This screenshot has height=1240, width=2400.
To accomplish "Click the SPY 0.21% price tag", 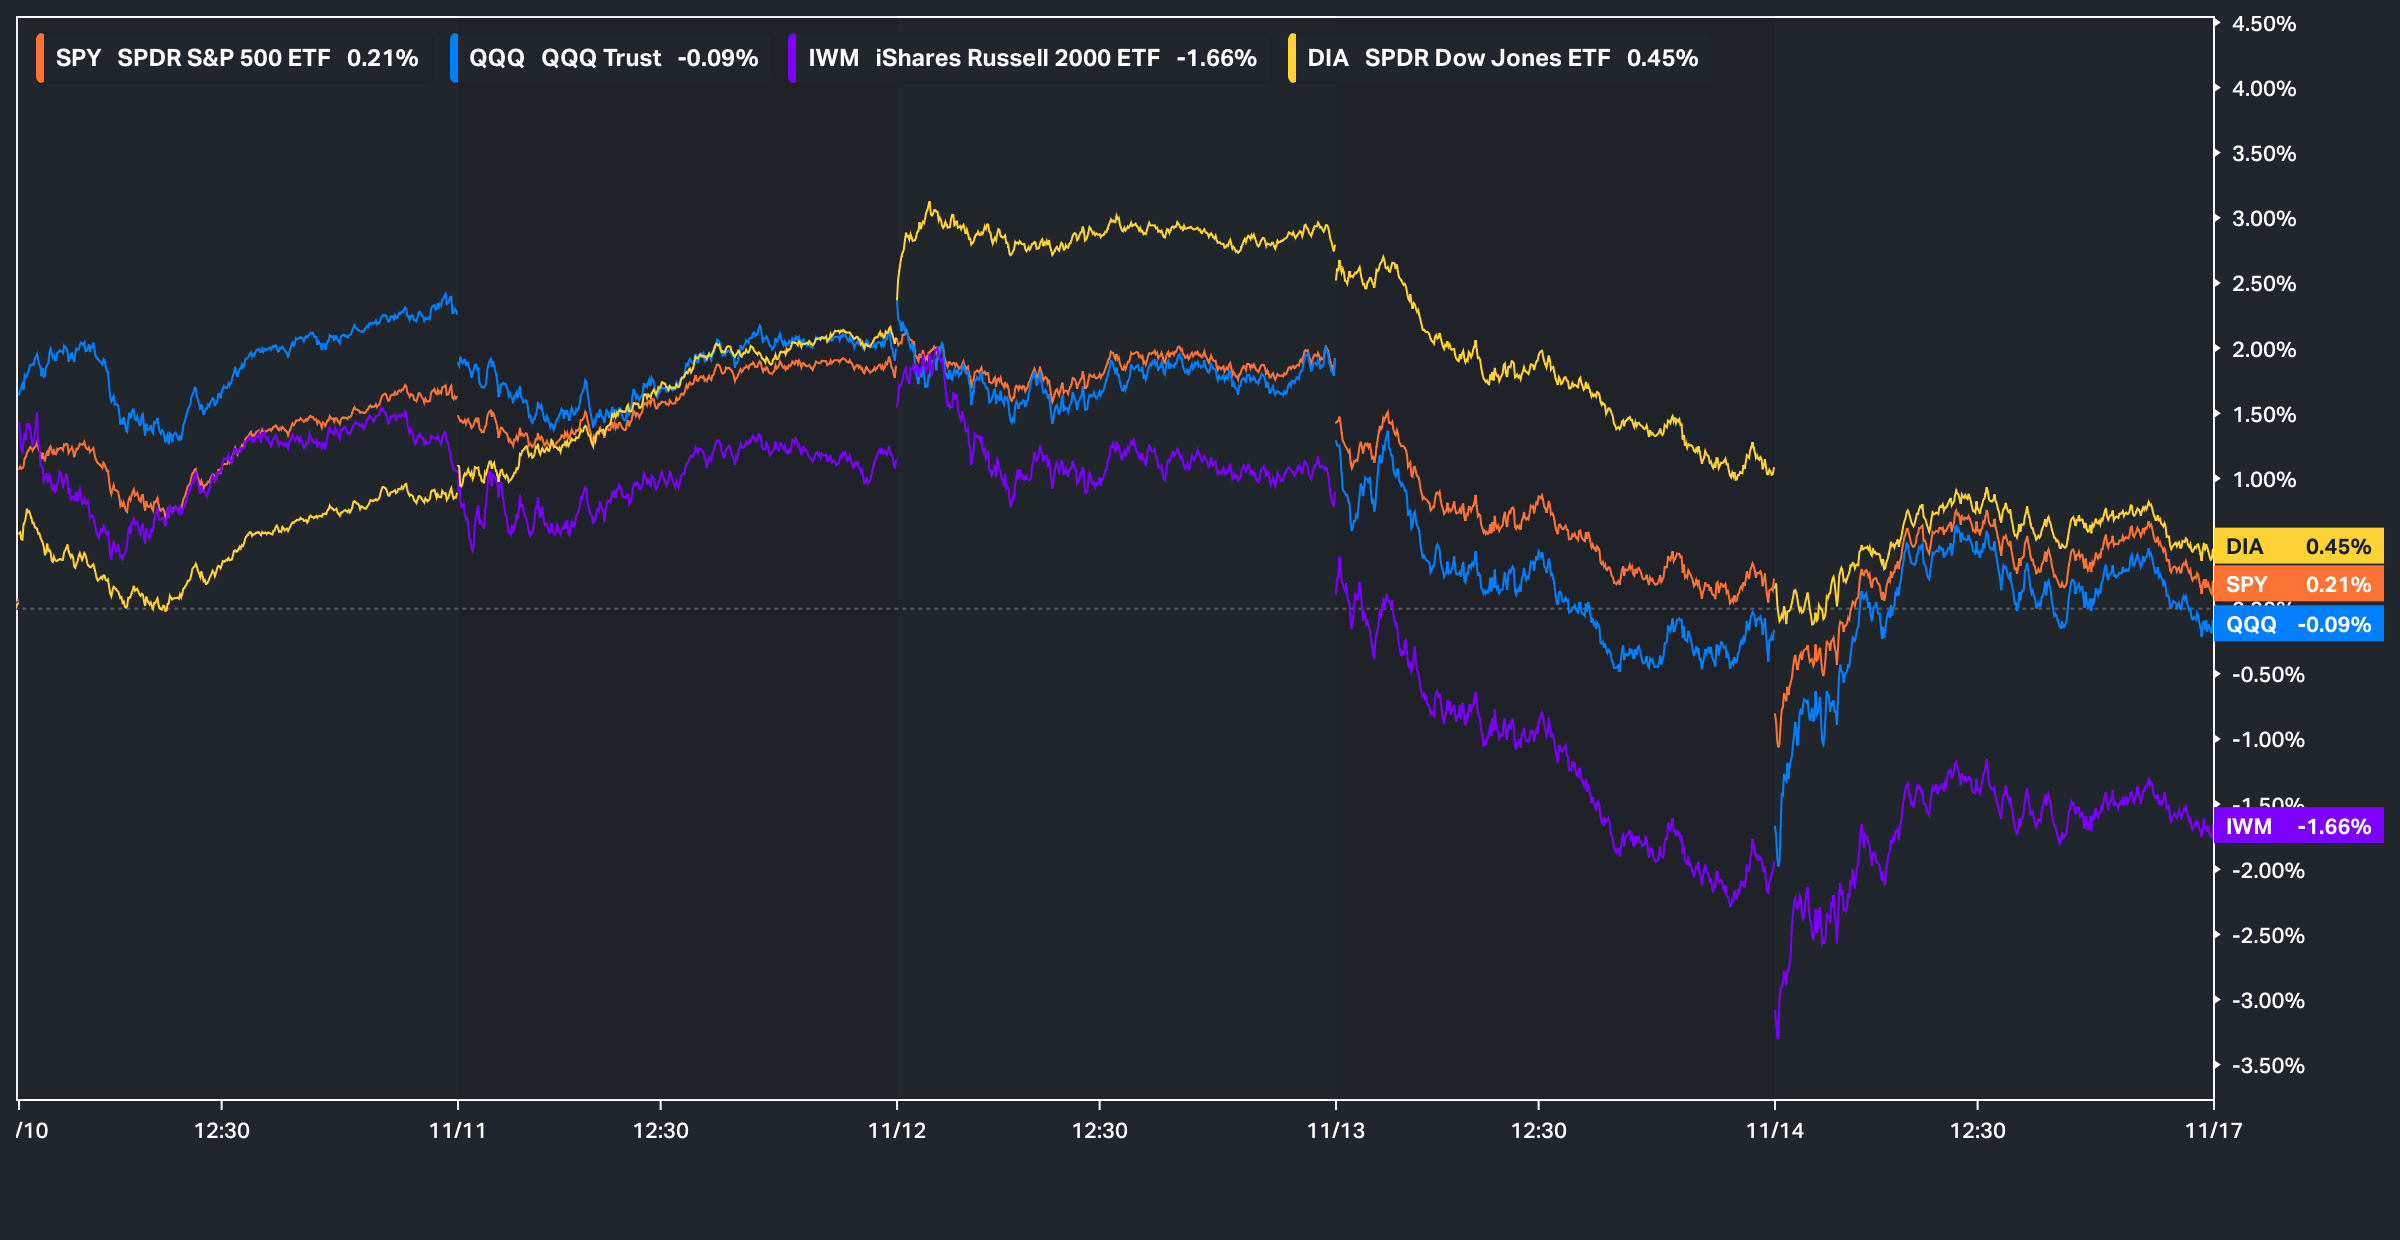I will click(2298, 585).
